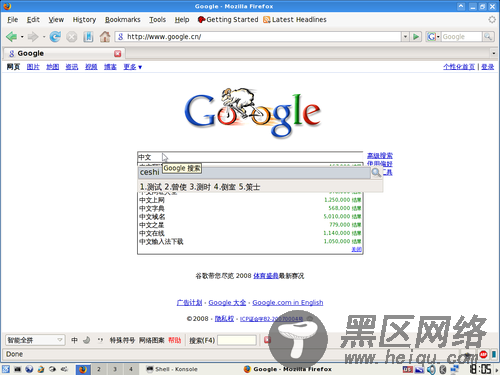Switch to Shell - Konsole taskbar window
This screenshot has width=500, height=375.
coord(172,369)
